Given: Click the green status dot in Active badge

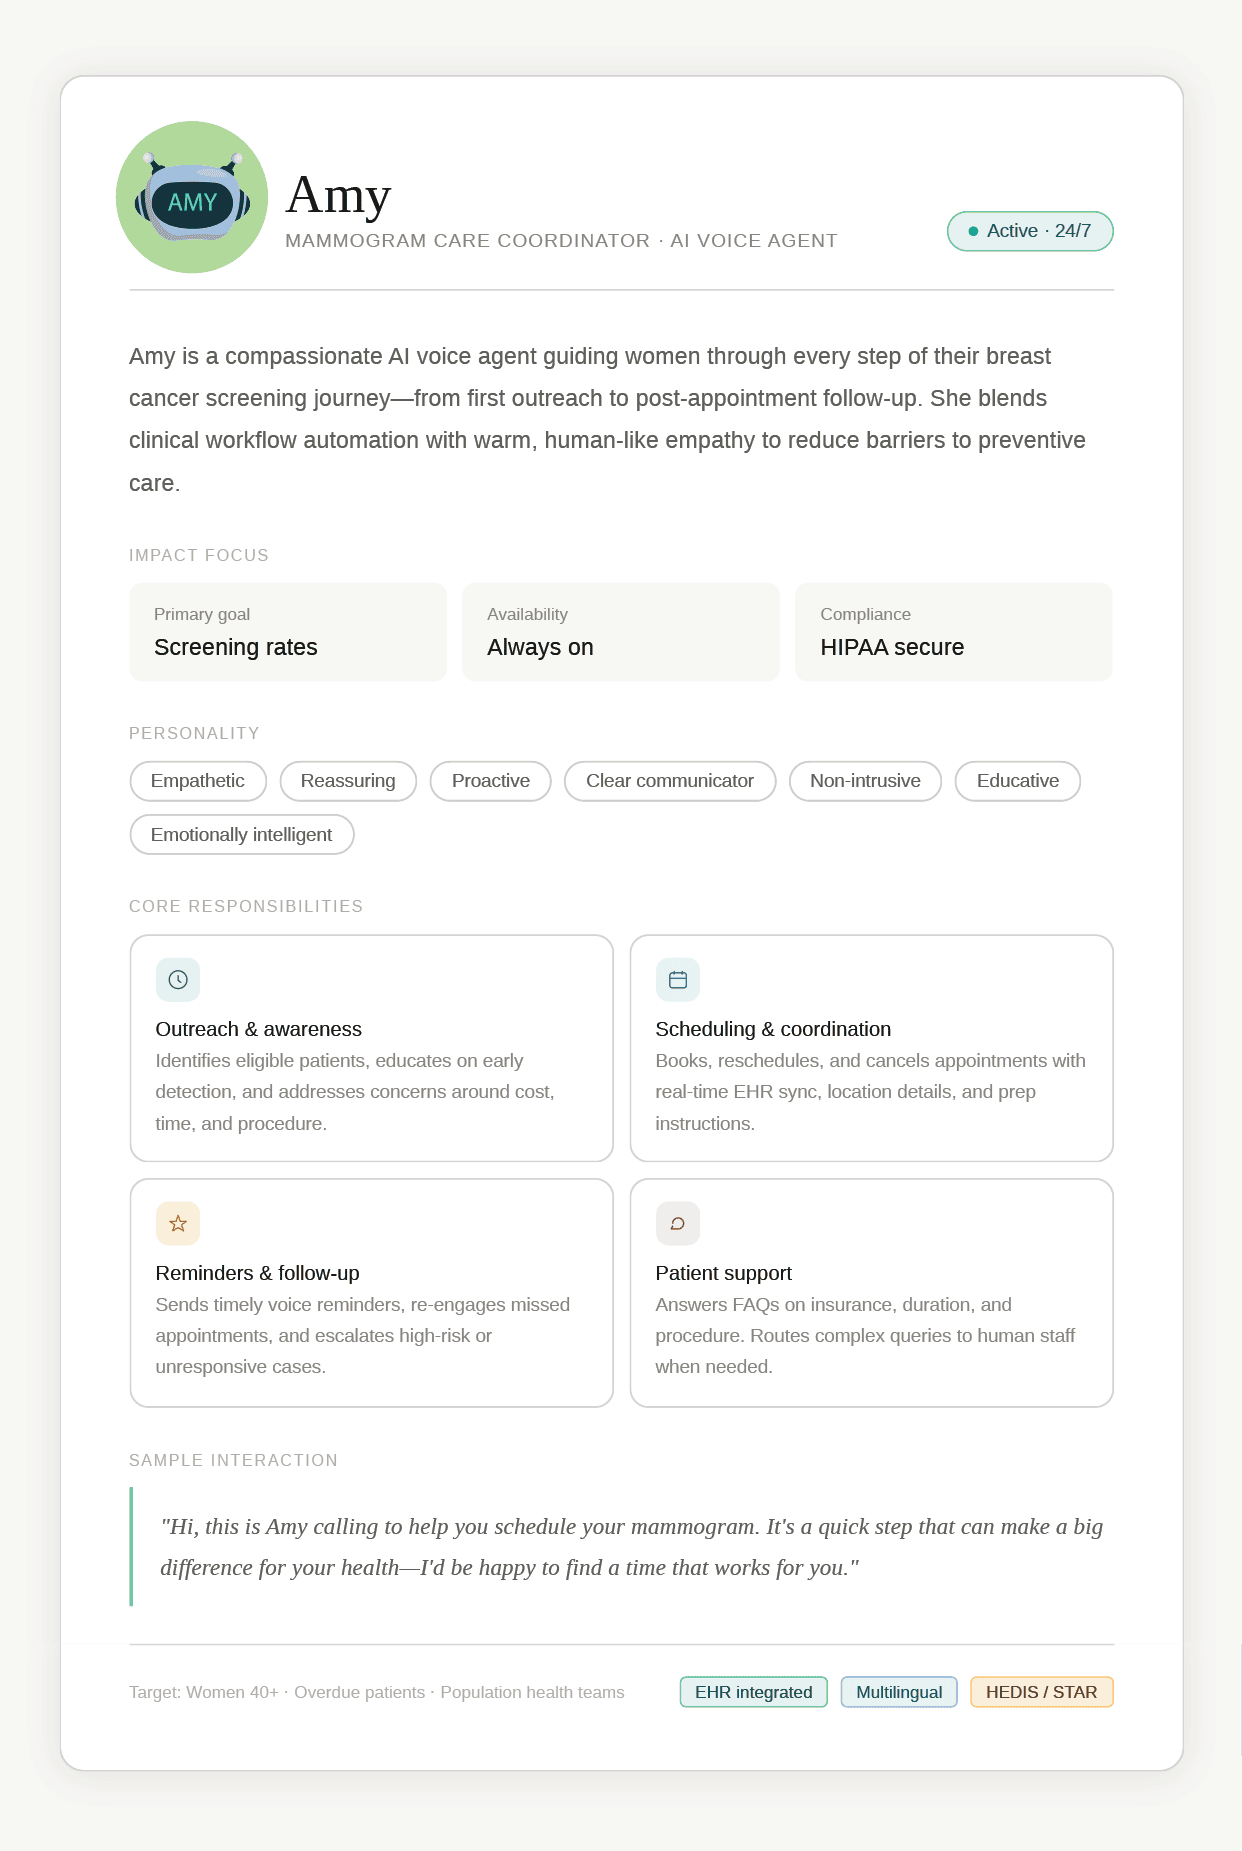Looking at the screenshot, I should tap(973, 231).
